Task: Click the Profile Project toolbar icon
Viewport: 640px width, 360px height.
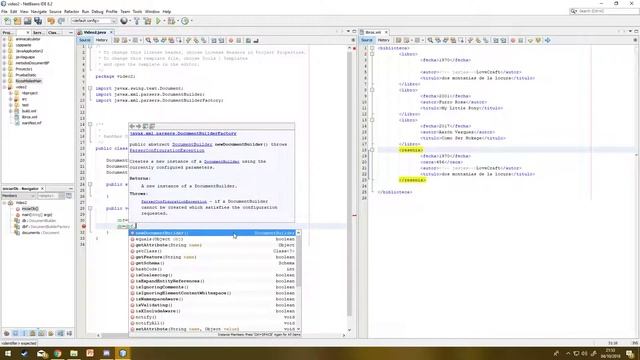Action: tap(185, 21)
